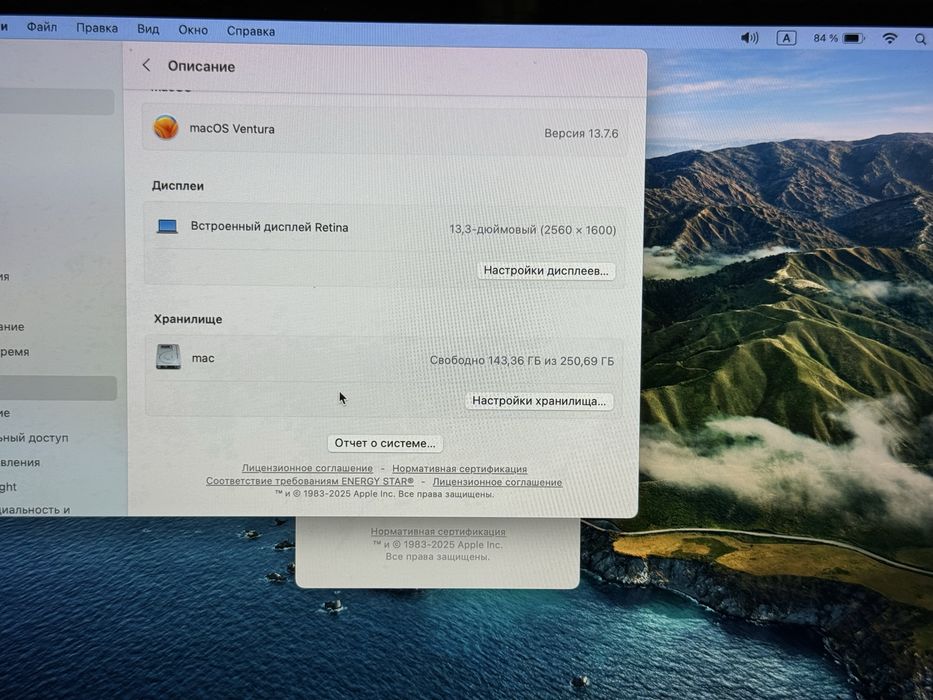Open the Wi-Fi menu in the menu bar
The width and height of the screenshot is (933, 700).
coord(890,39)
